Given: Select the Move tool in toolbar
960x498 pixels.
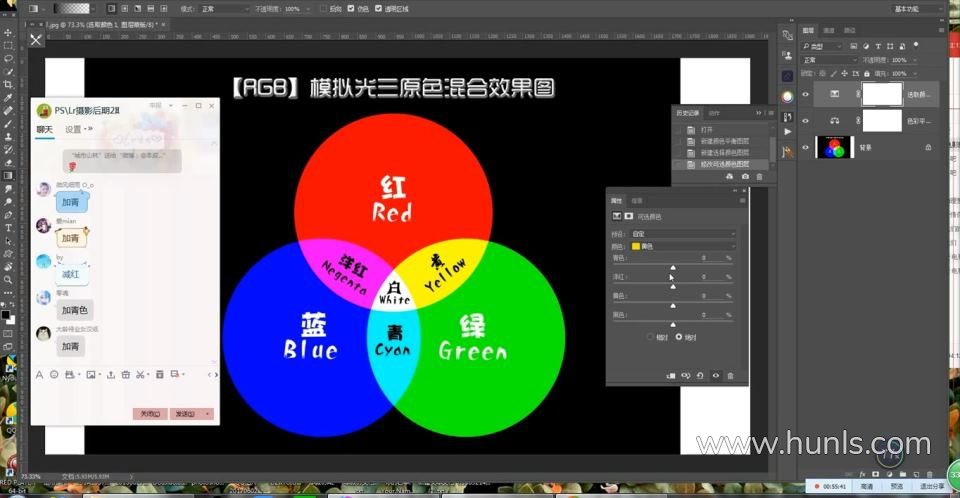Looking at the screenshot, I should (8, 32).
